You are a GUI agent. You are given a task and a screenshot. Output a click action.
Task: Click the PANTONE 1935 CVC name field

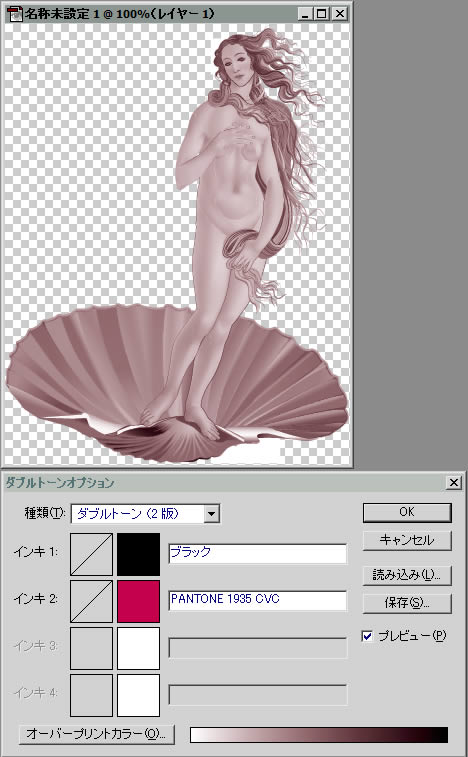(x=257, y=600)
